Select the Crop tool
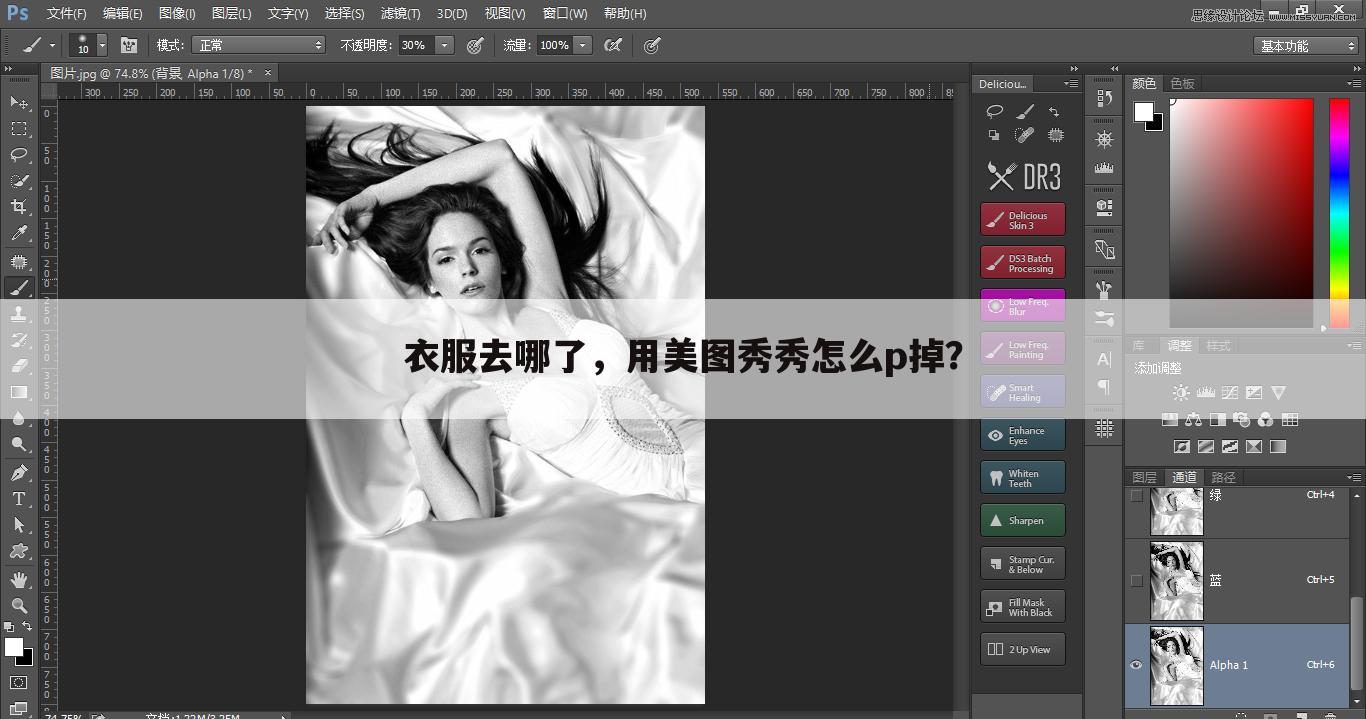Image resolution: width=1366 pixels, height=719 pixels. [x=19, y=207]
